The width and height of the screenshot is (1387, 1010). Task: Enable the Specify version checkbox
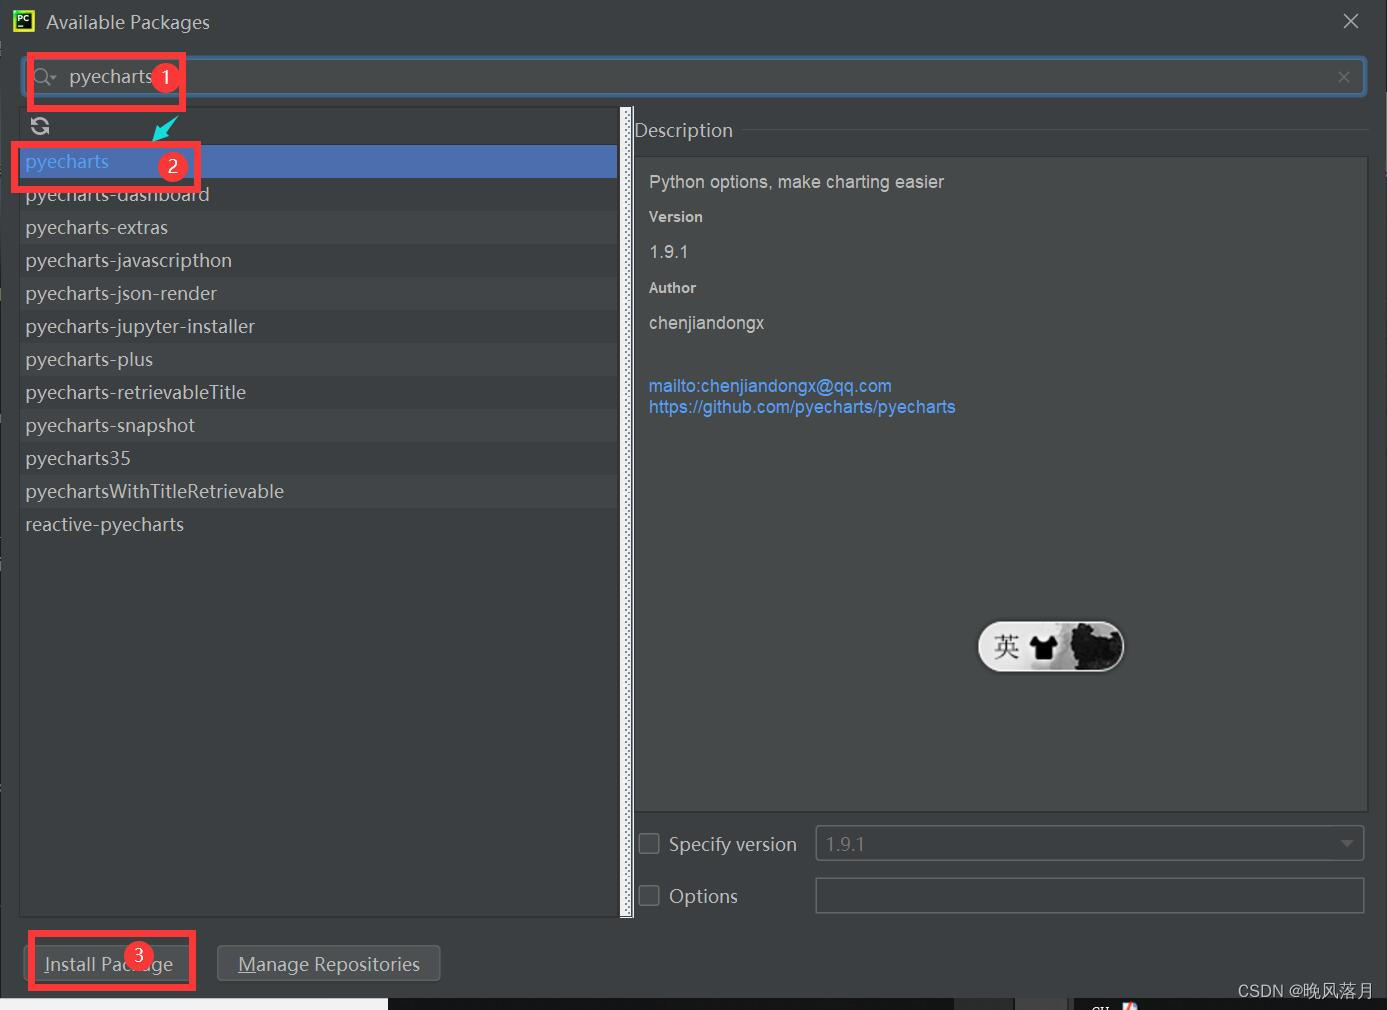coord(649,844)
